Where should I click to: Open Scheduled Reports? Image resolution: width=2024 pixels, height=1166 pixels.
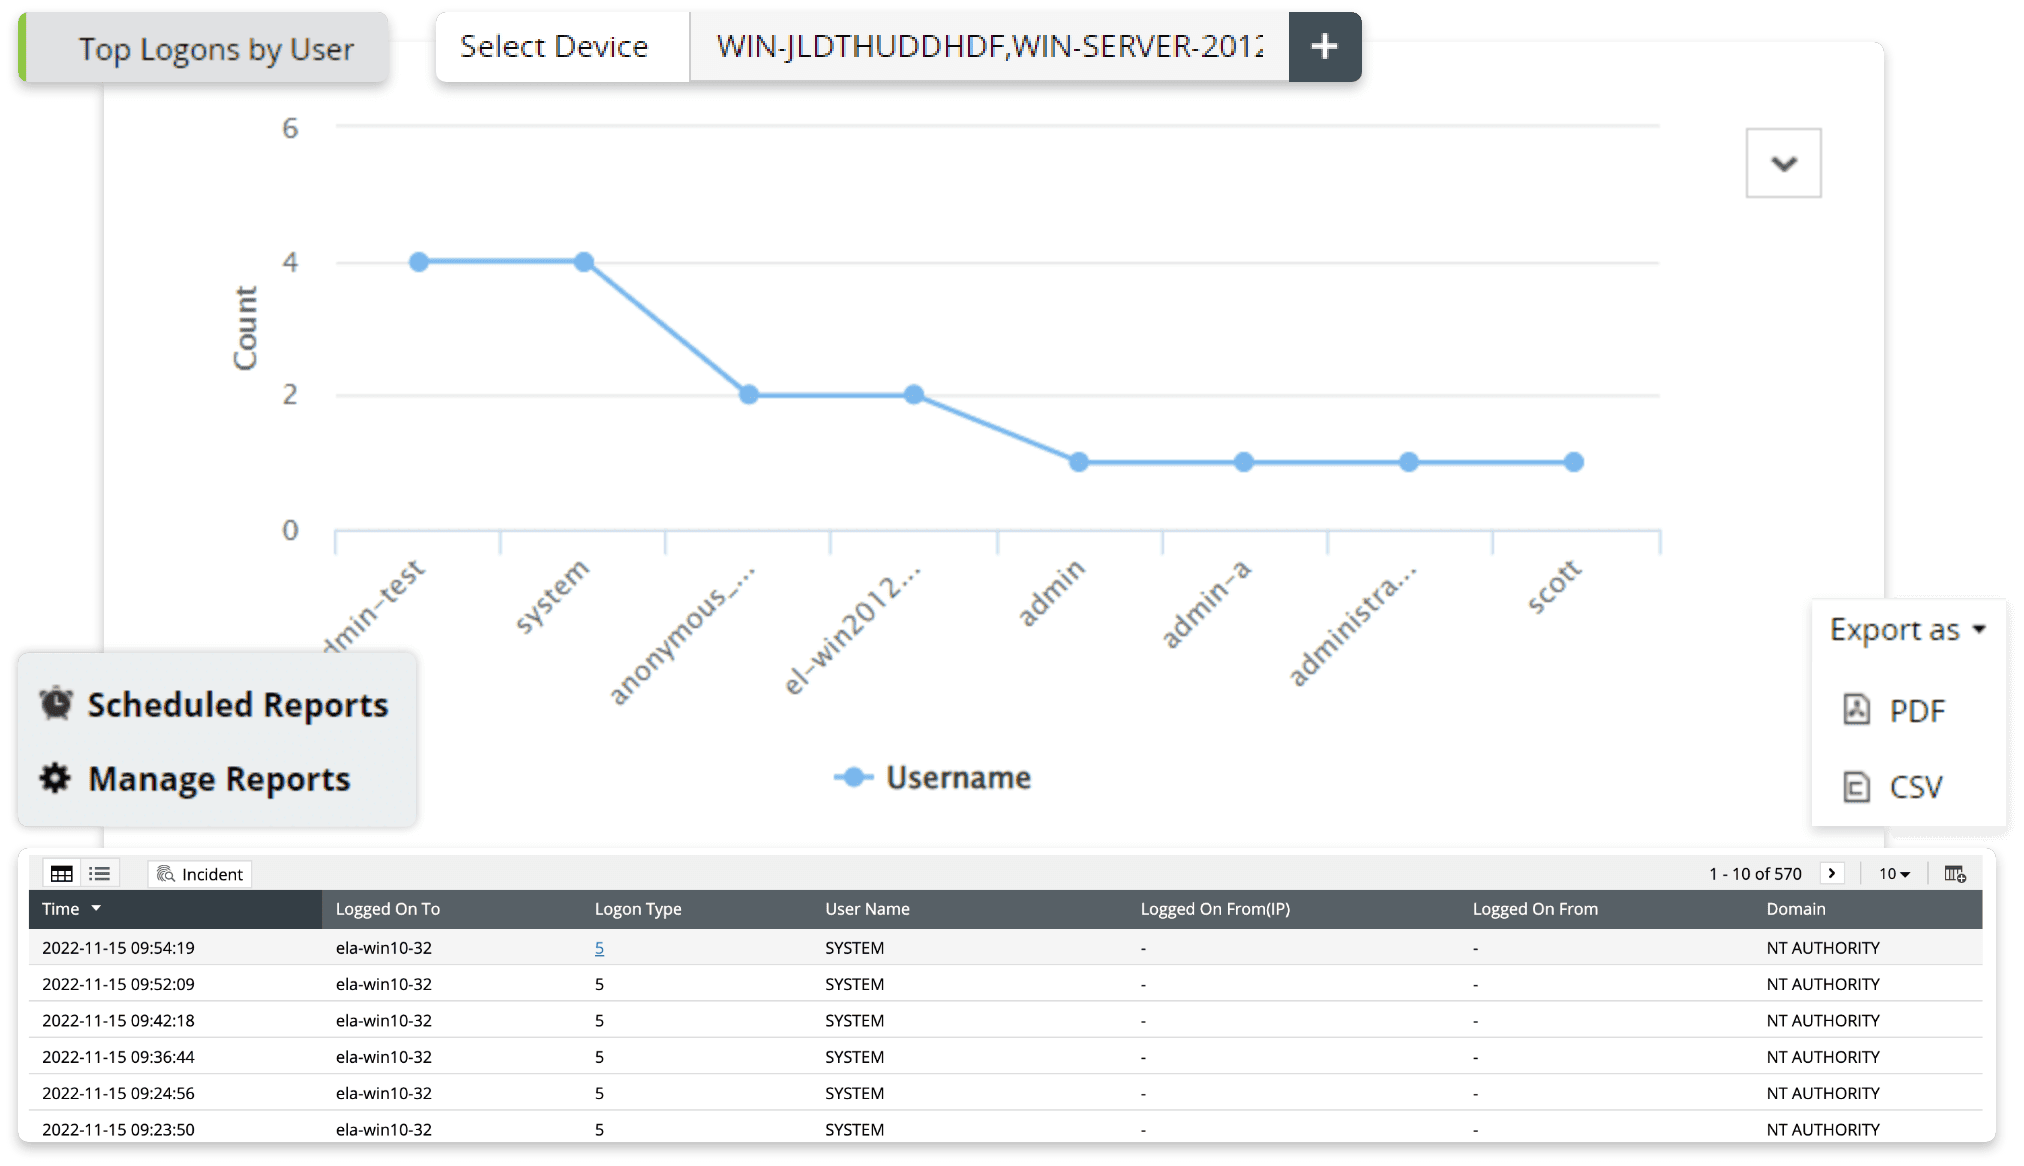click(x=236, y=705)
